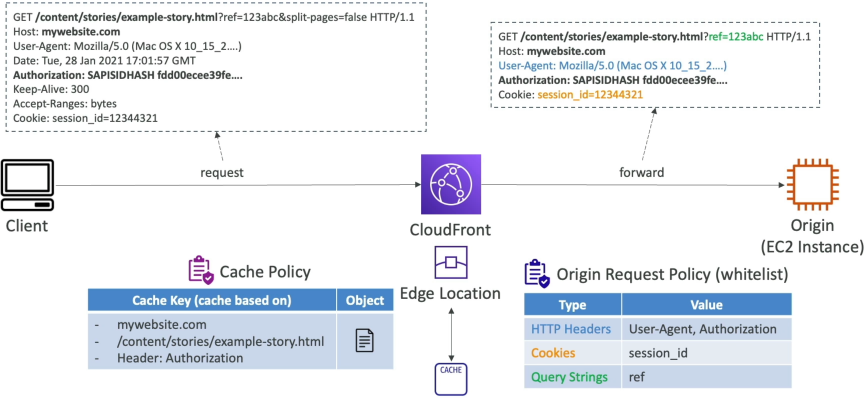Click 'Date: Tue, 28 Jan 2021 17:01:57 GMT'
This screenshot has height=398, width=865.
pyautogui.click(x=104, y=60)
